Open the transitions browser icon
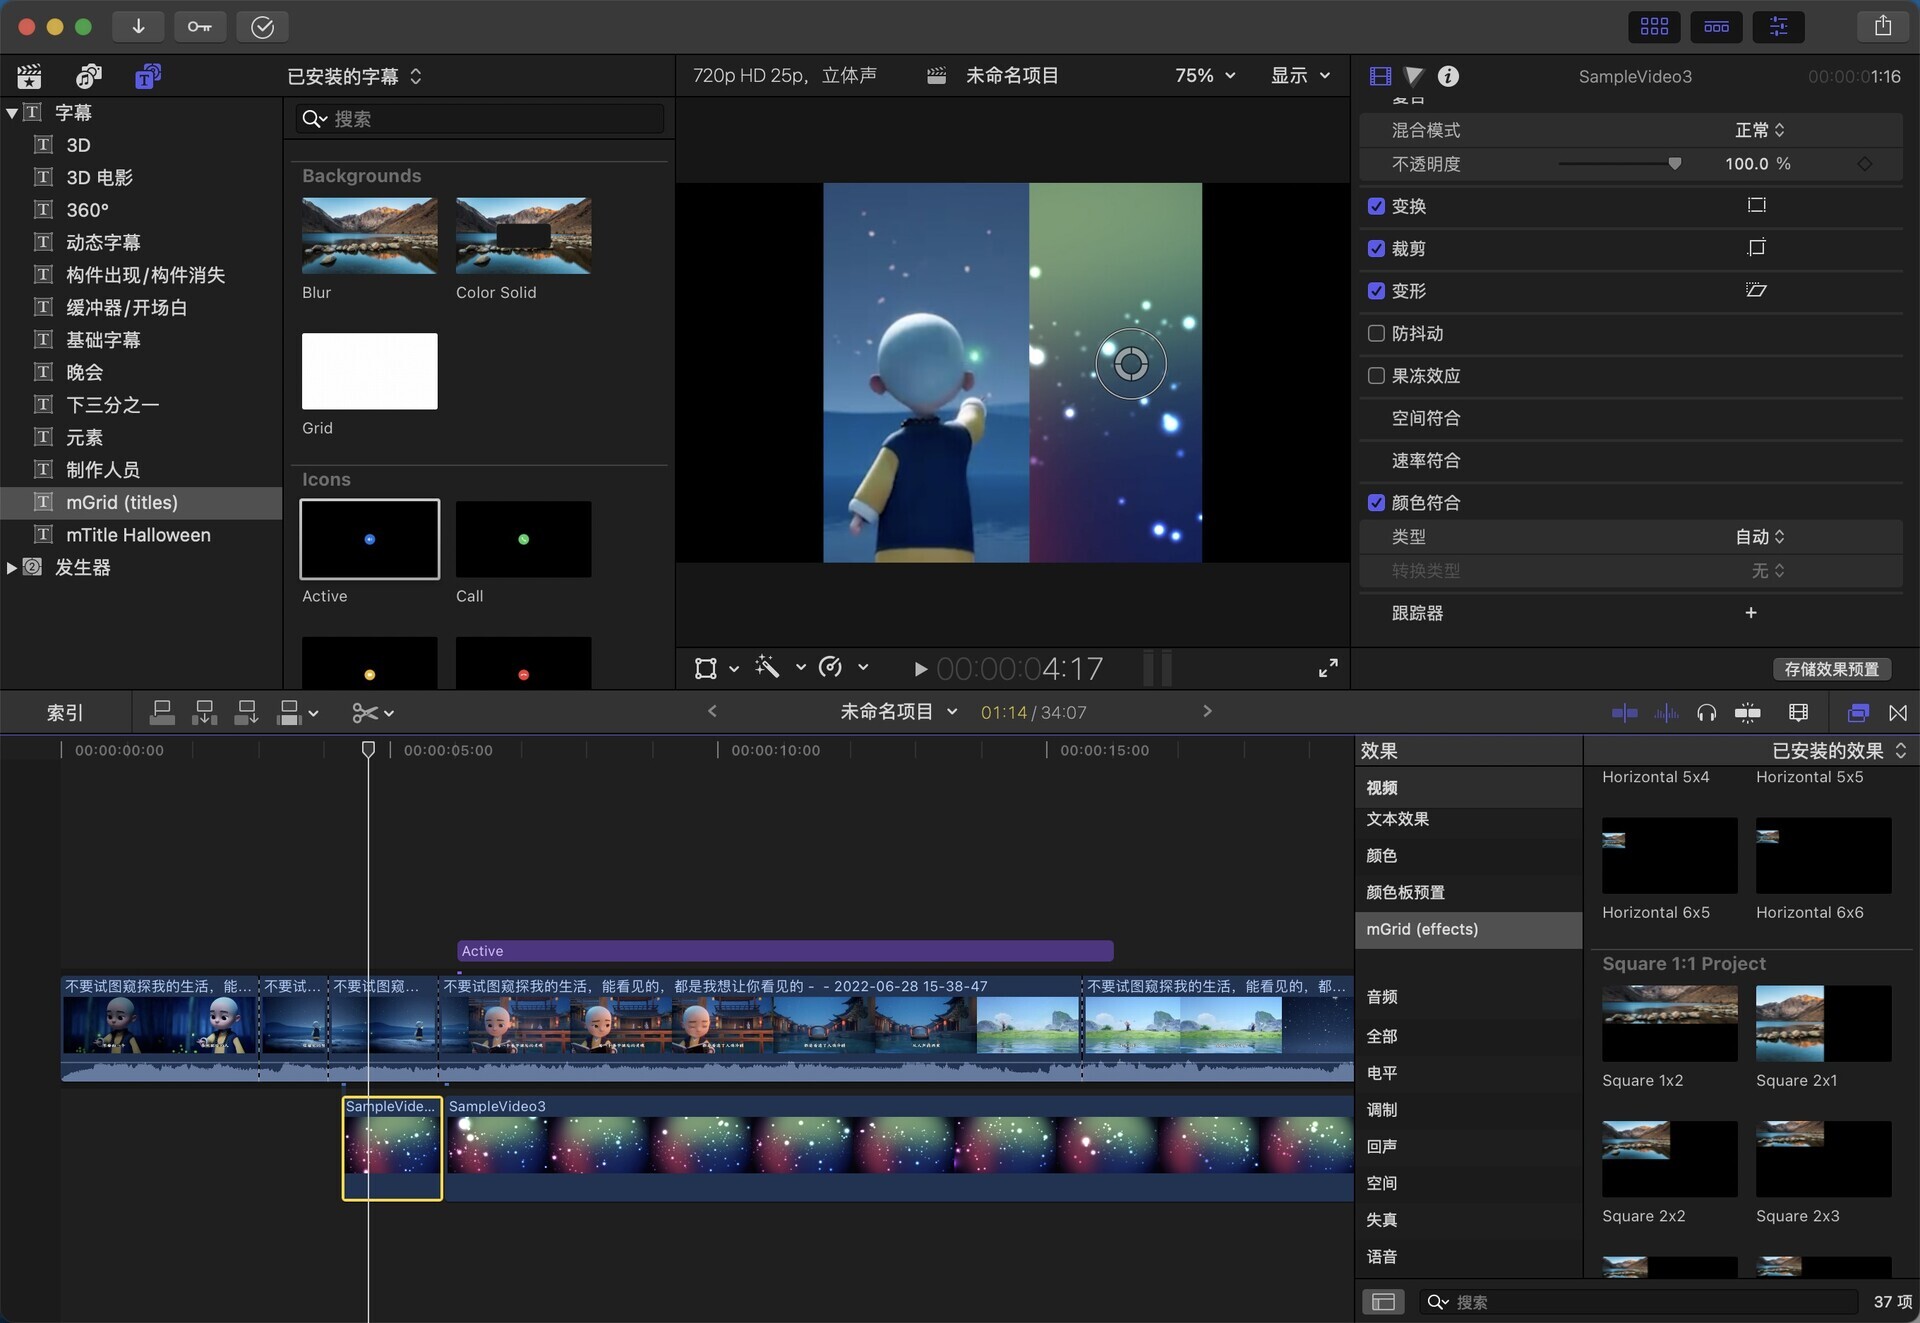The width and height of the screenshot is (1920, 1323). point(1898,712)
